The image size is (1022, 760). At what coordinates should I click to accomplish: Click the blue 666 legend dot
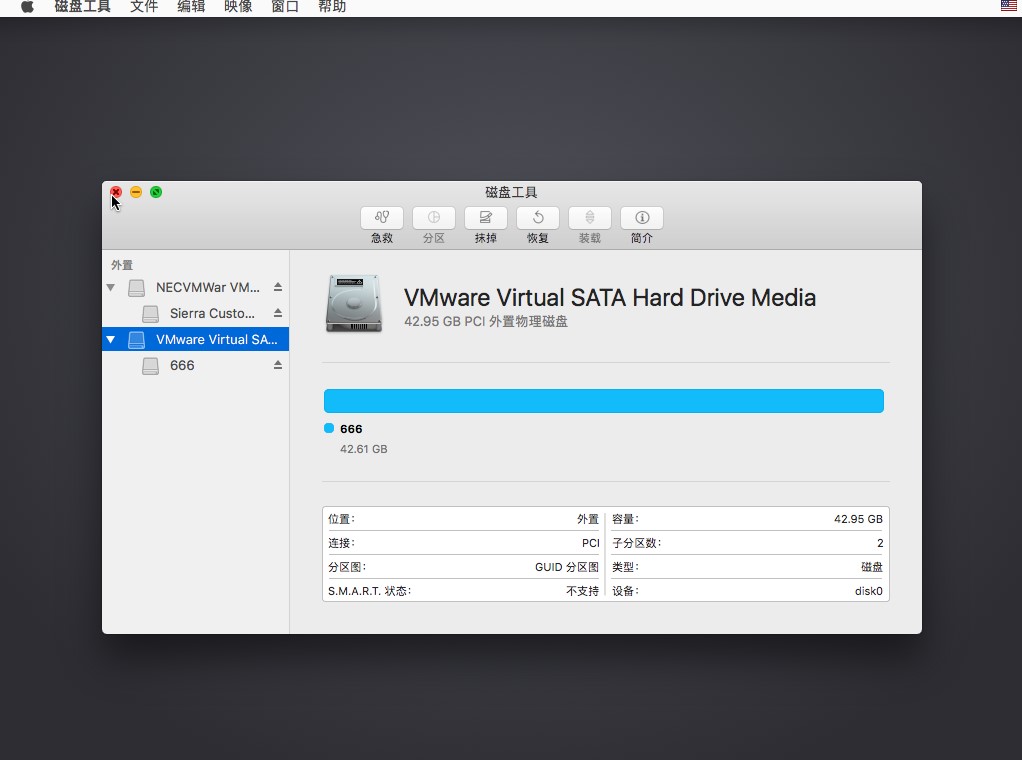(x=329, y=428)
